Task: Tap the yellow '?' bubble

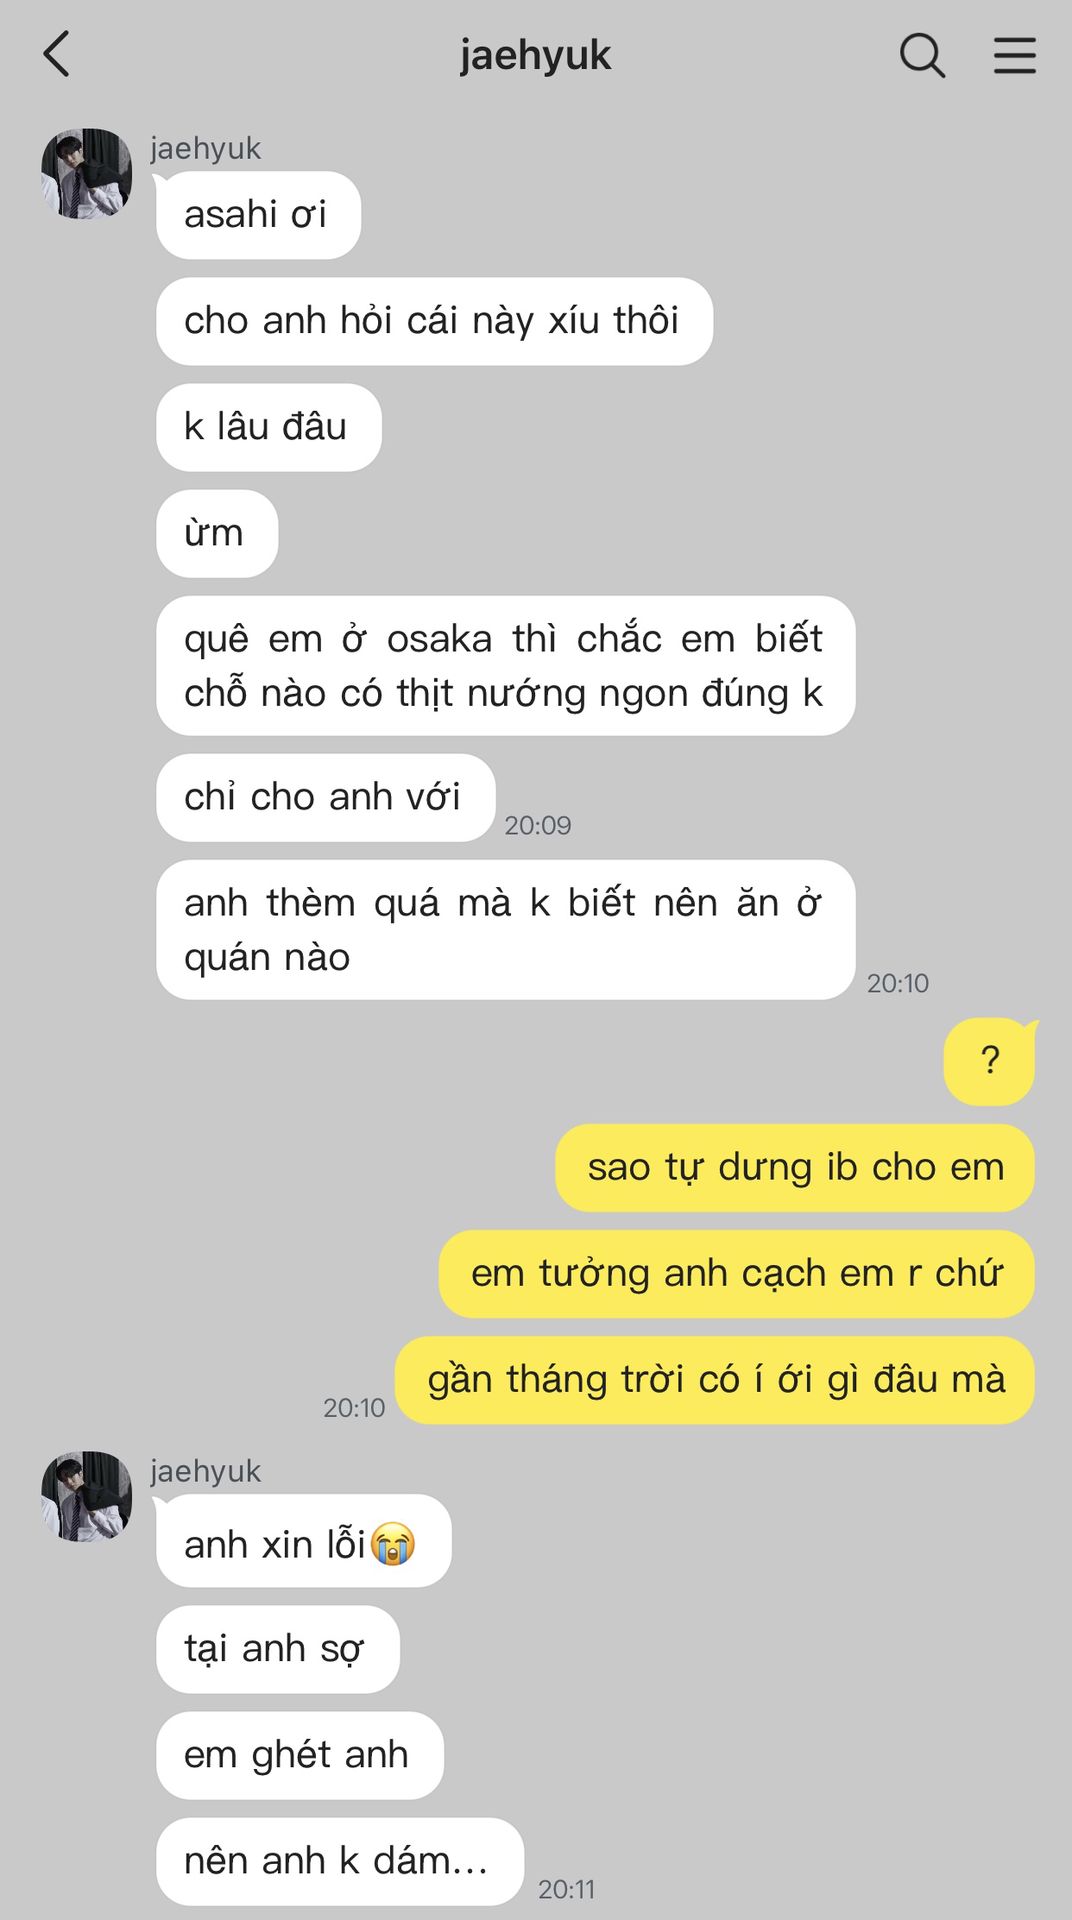Action: (989, 1061)
